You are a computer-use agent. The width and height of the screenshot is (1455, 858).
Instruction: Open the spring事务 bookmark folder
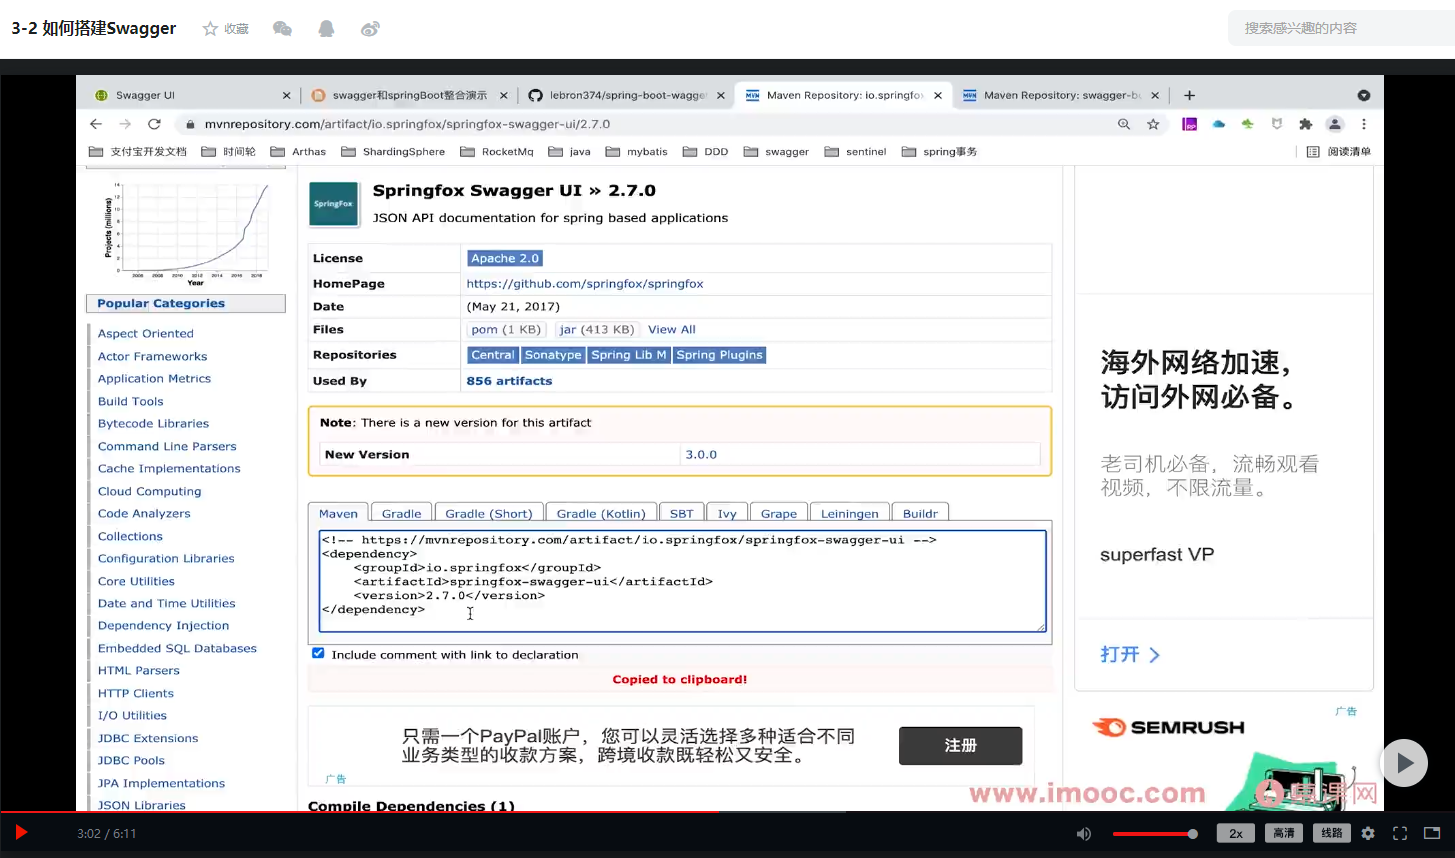pyautogui.click(x=939, y=152)
